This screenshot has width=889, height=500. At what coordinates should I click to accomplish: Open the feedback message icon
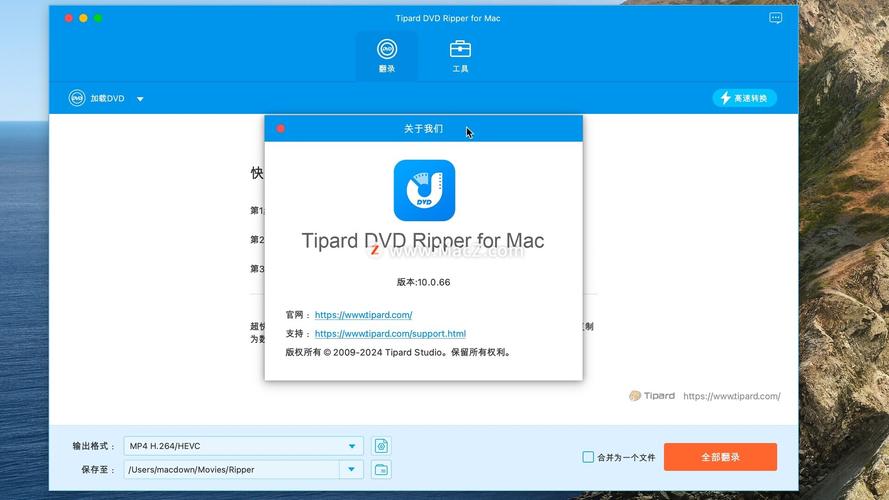click(775, 18)
